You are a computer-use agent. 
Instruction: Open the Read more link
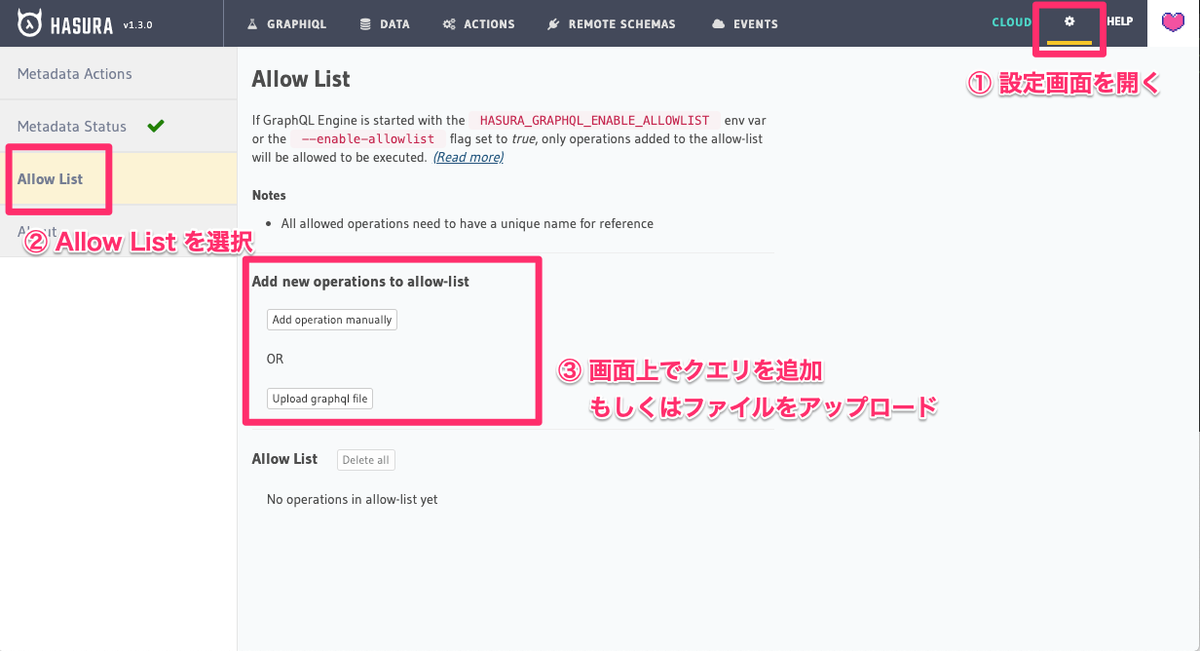point(468,158)
